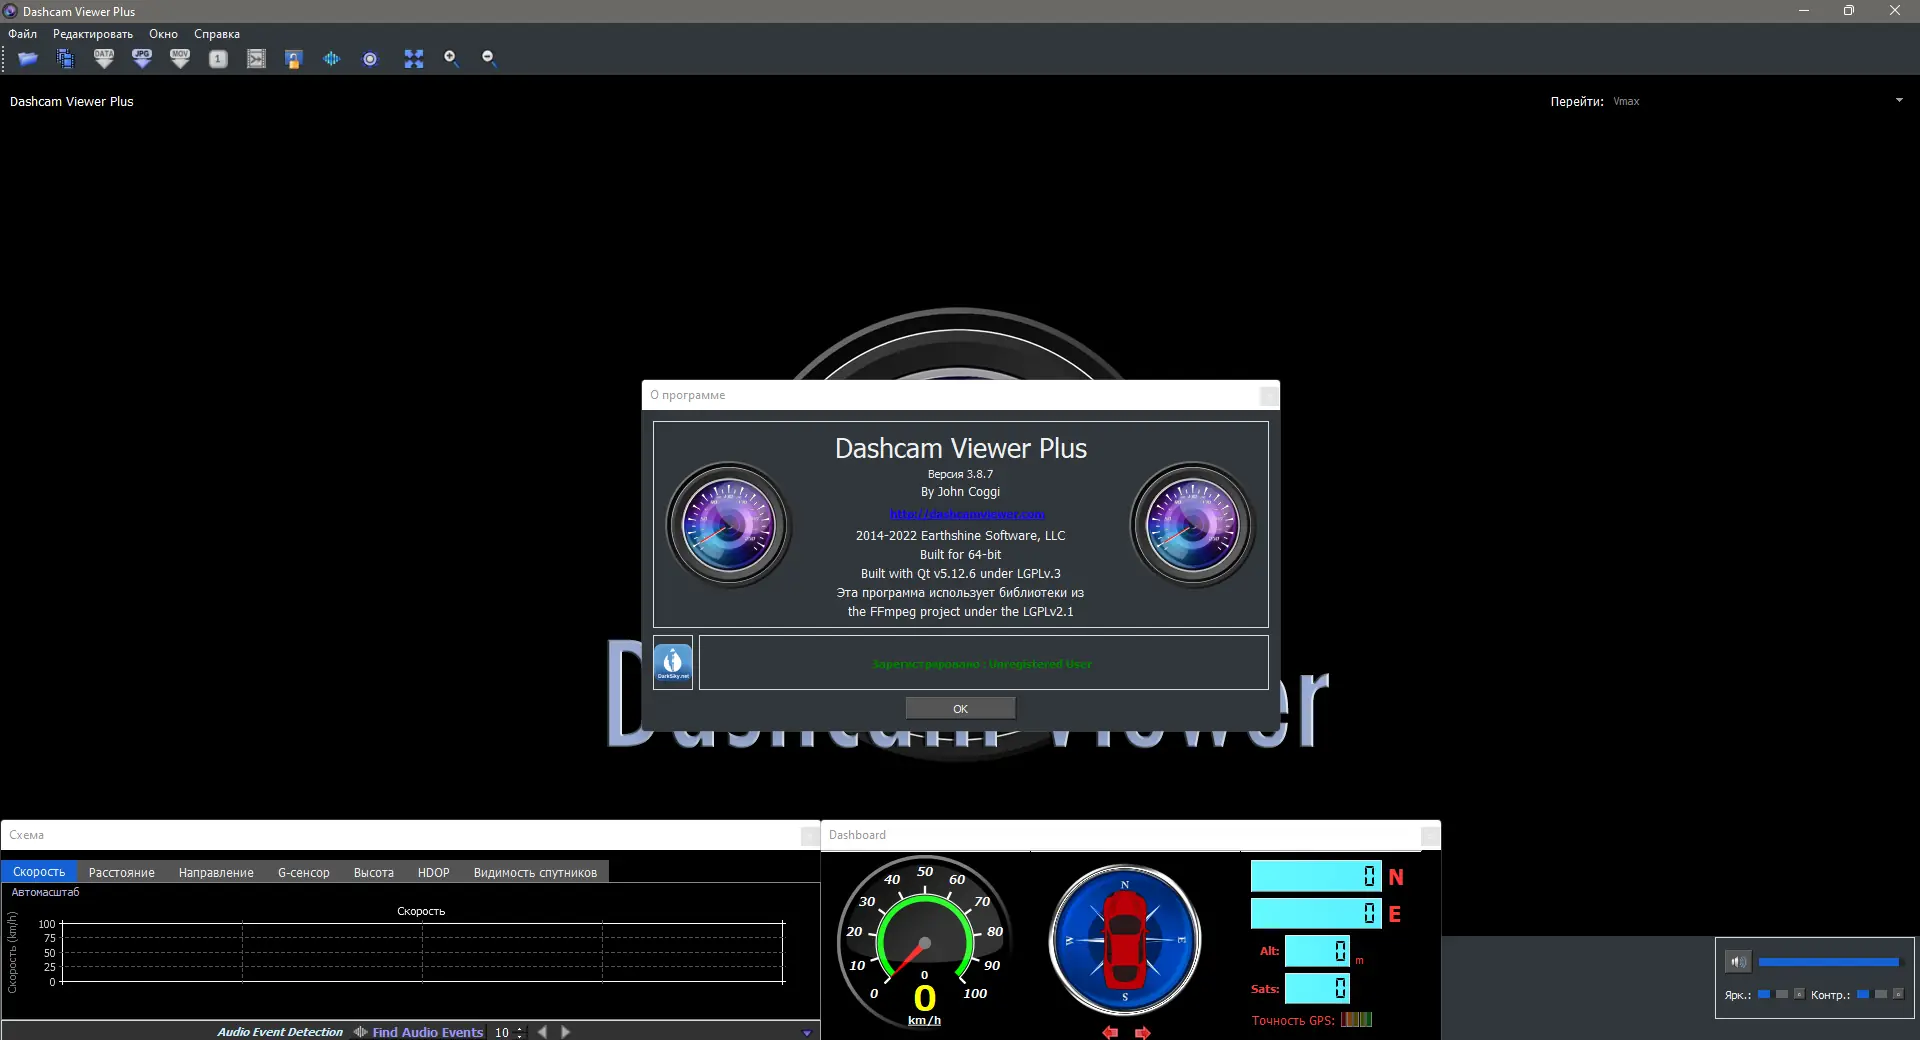Click the compass with red car
Viewport: 1920px width, 1040px height.
pos(1125,940)
